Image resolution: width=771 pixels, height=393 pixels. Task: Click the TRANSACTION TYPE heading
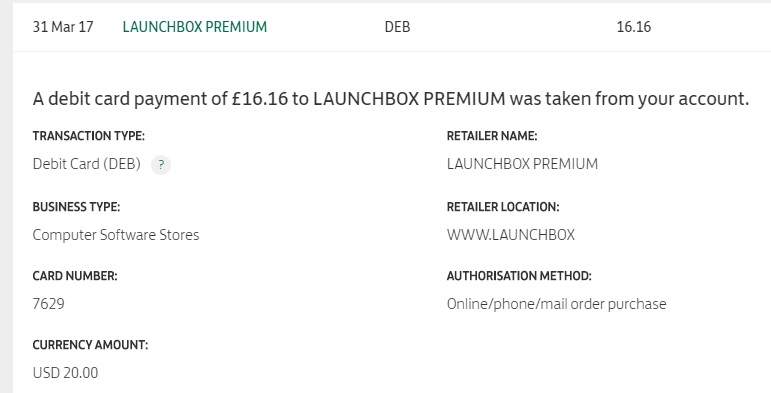click(89, 136)
